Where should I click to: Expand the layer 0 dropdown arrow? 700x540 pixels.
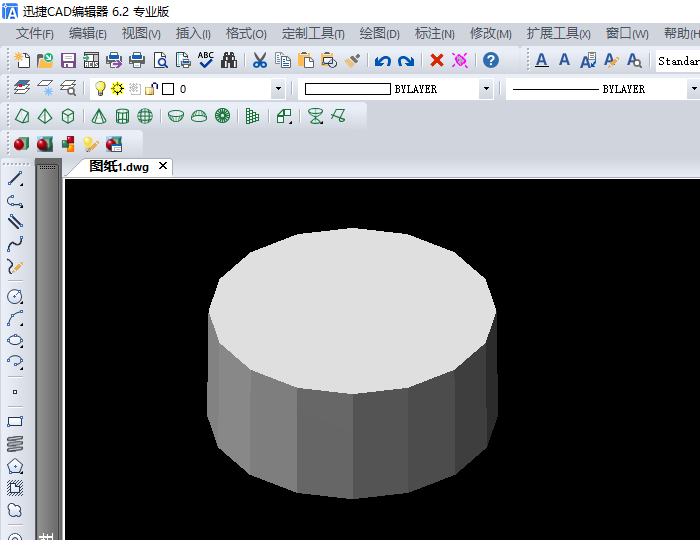click(278, 89)
